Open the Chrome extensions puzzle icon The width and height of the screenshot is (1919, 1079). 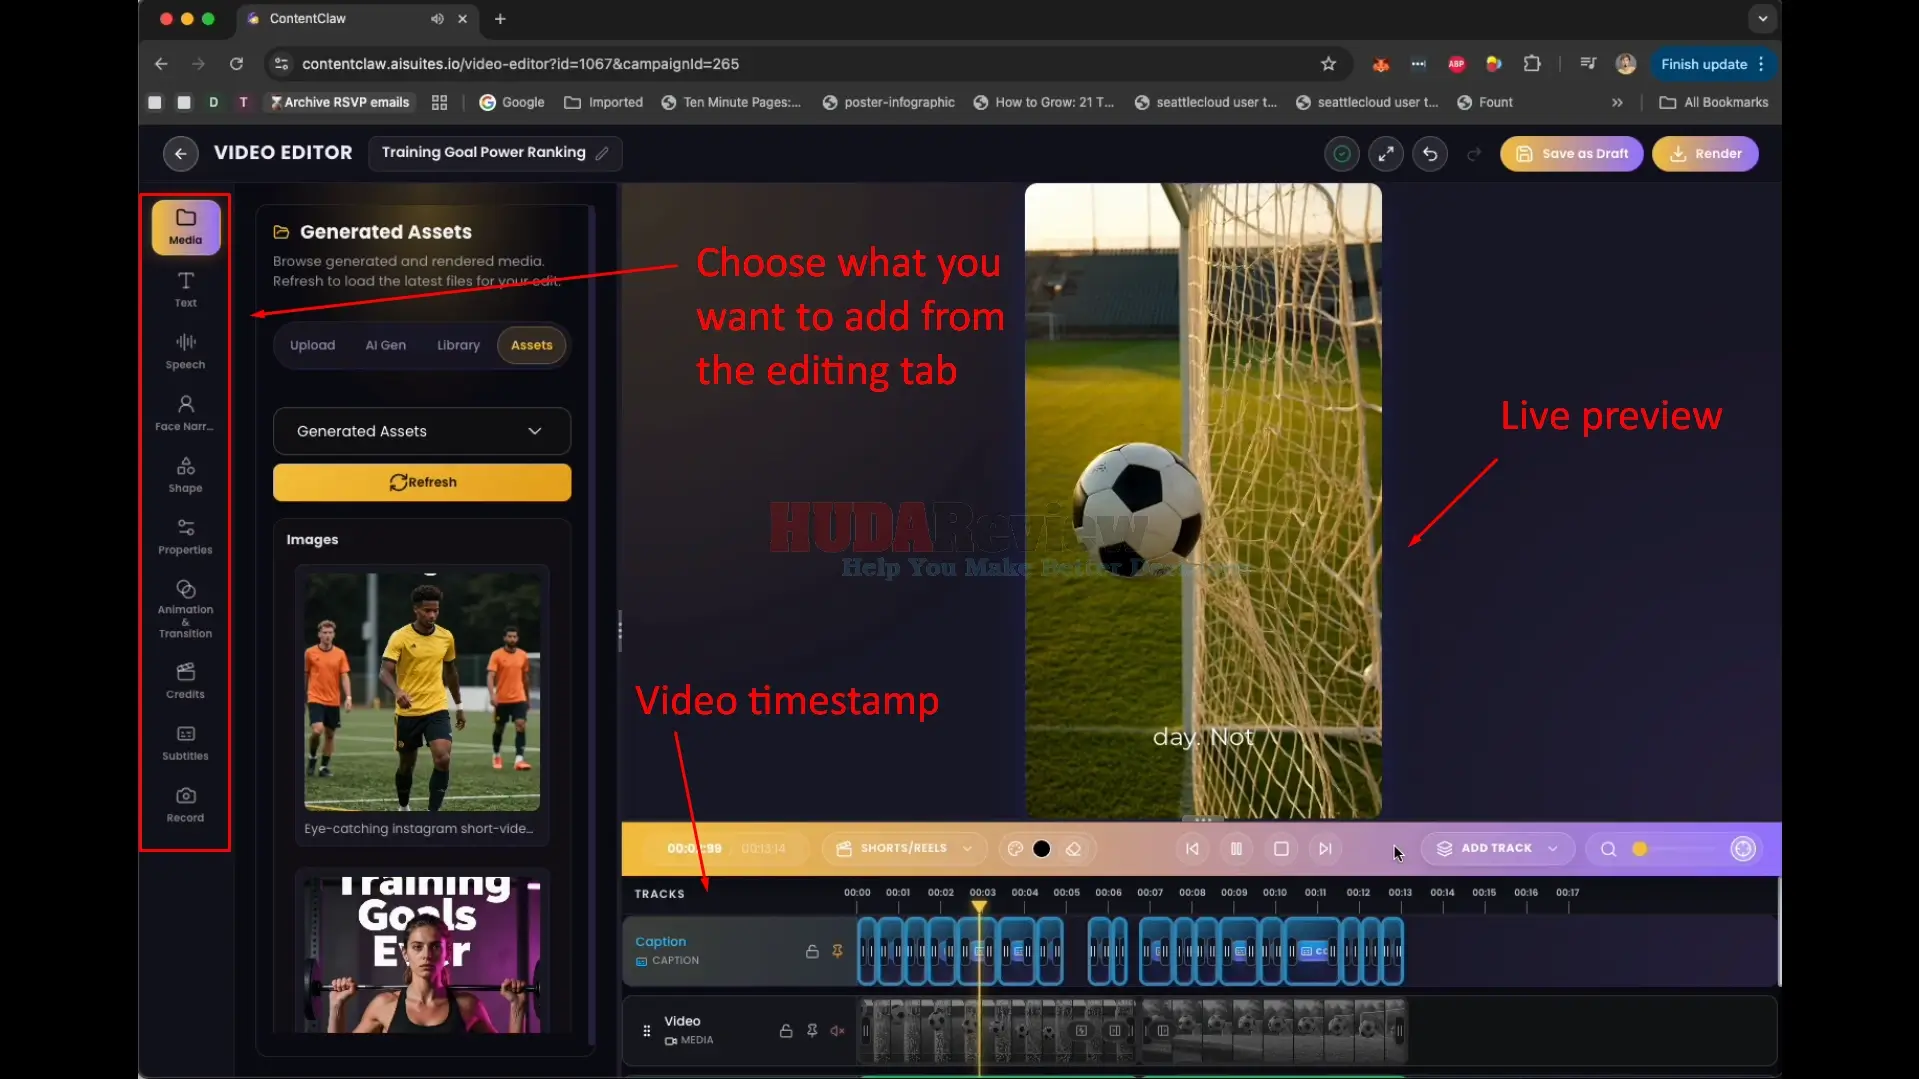(1532, 64)
